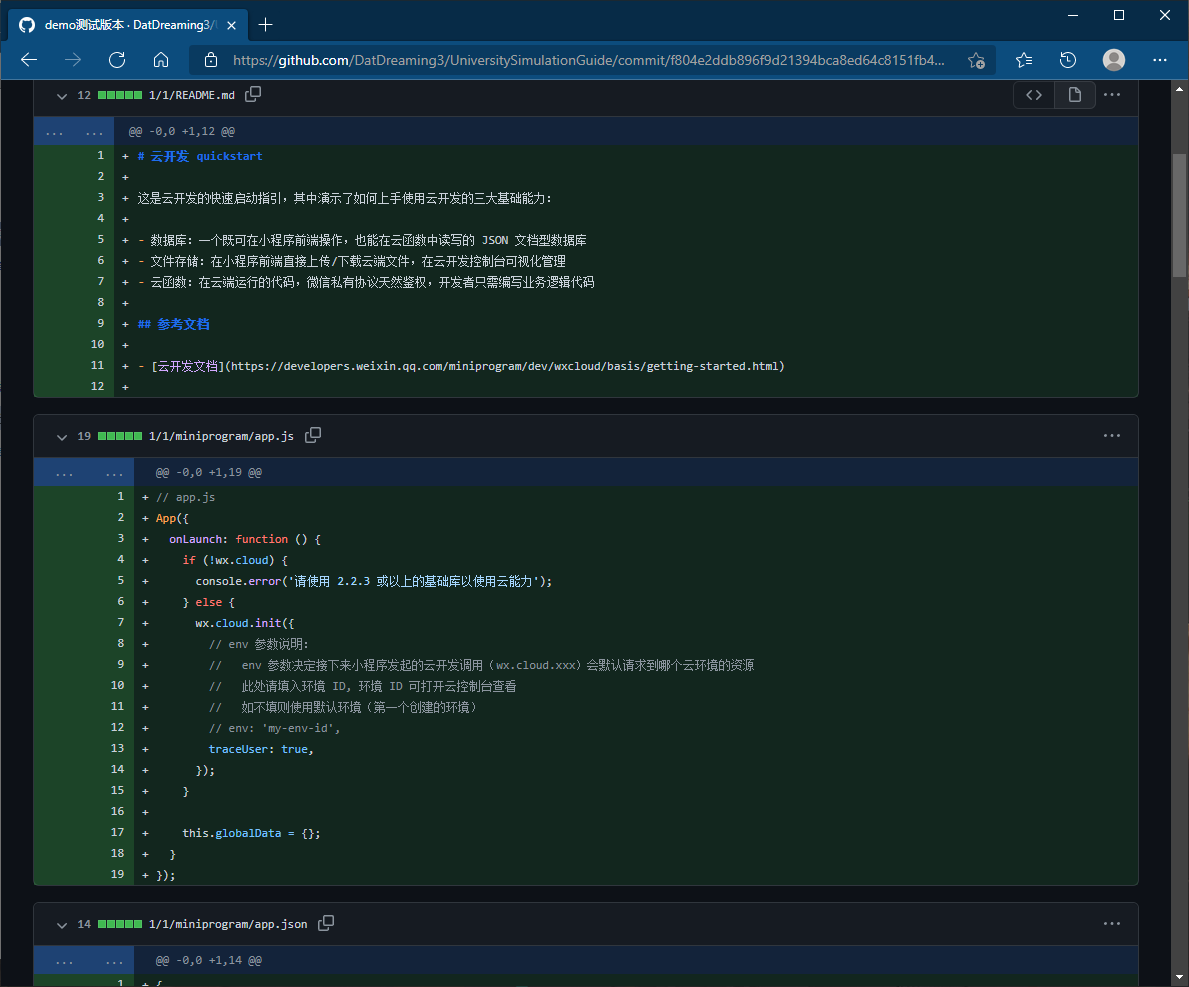This screenshot has height=987, width=1189.
Task: Go to the browser home page
Action: (x=160, y=60)
